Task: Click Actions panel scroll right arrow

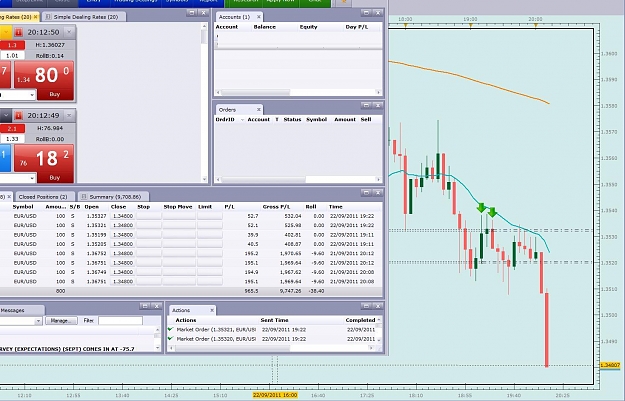Action: (x=371, y=348)
